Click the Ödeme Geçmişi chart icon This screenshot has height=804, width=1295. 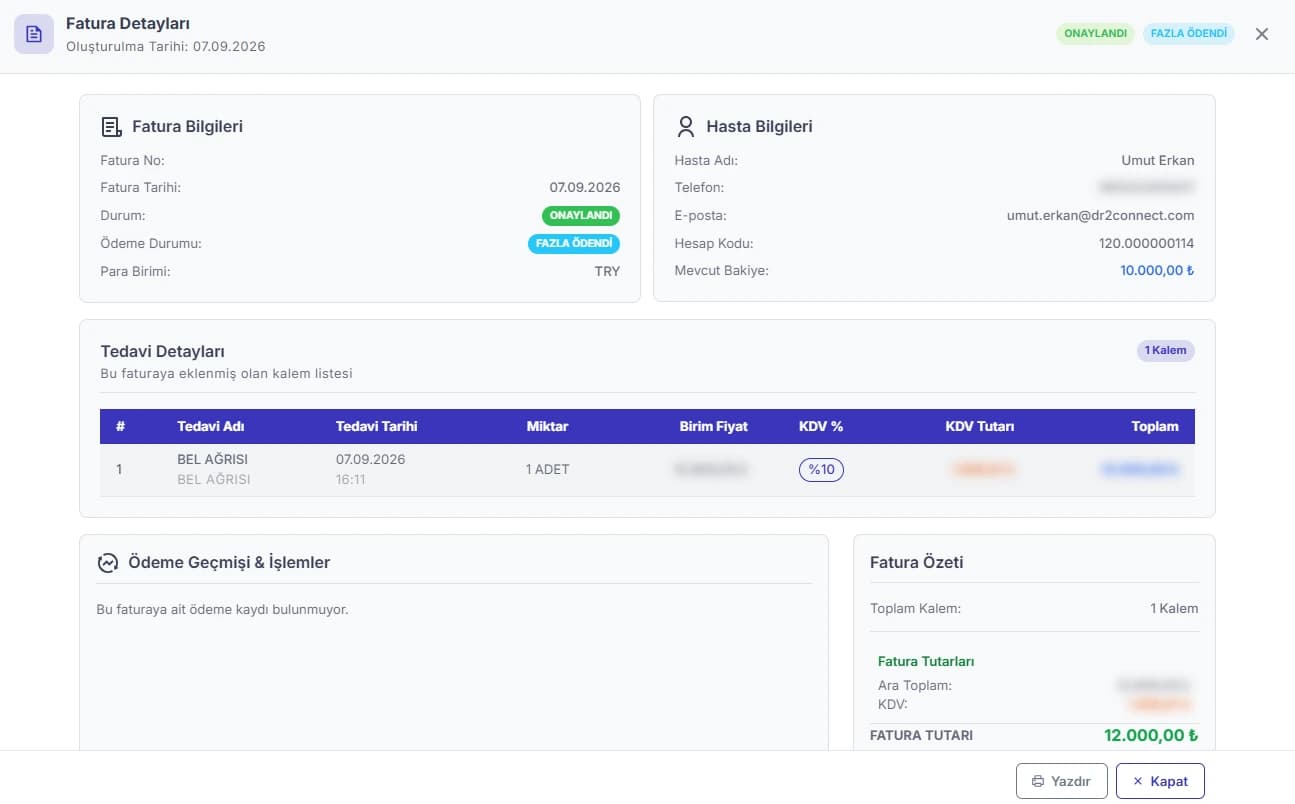click(x=108, y=563)
